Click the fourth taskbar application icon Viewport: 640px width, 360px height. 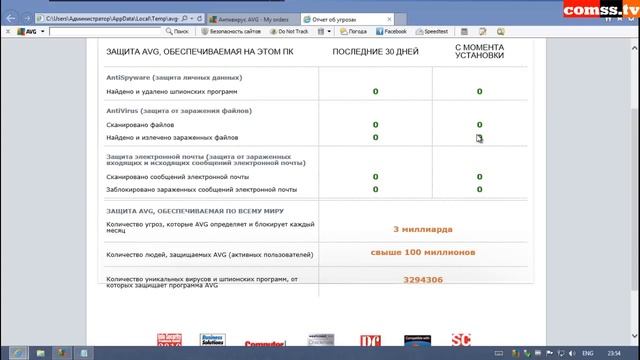pos(84,353)
